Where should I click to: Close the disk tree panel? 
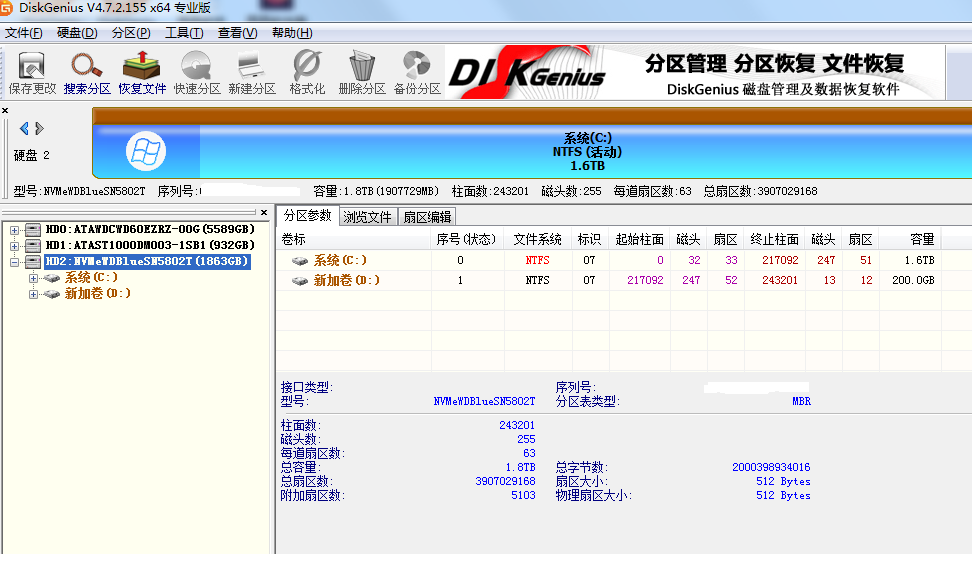click(264, 213)
